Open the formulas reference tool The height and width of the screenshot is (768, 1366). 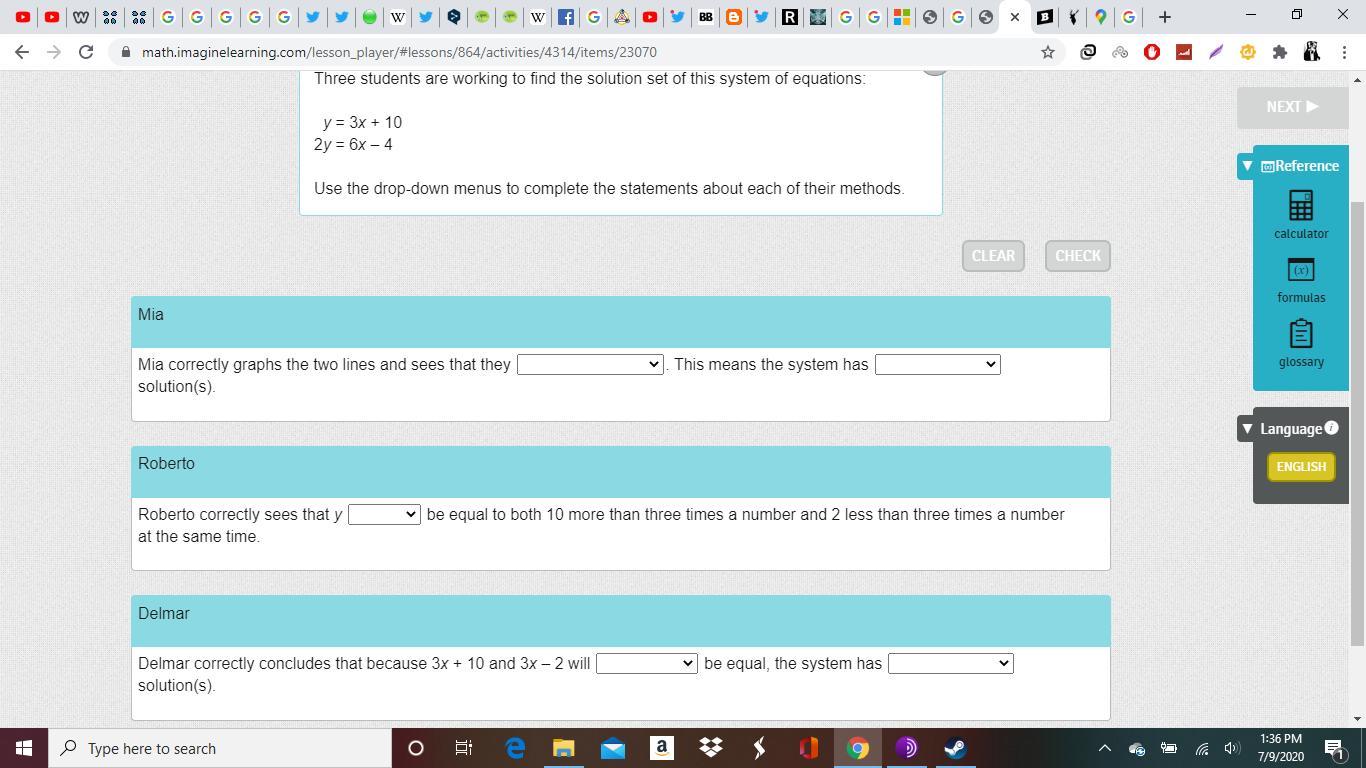1301,279
